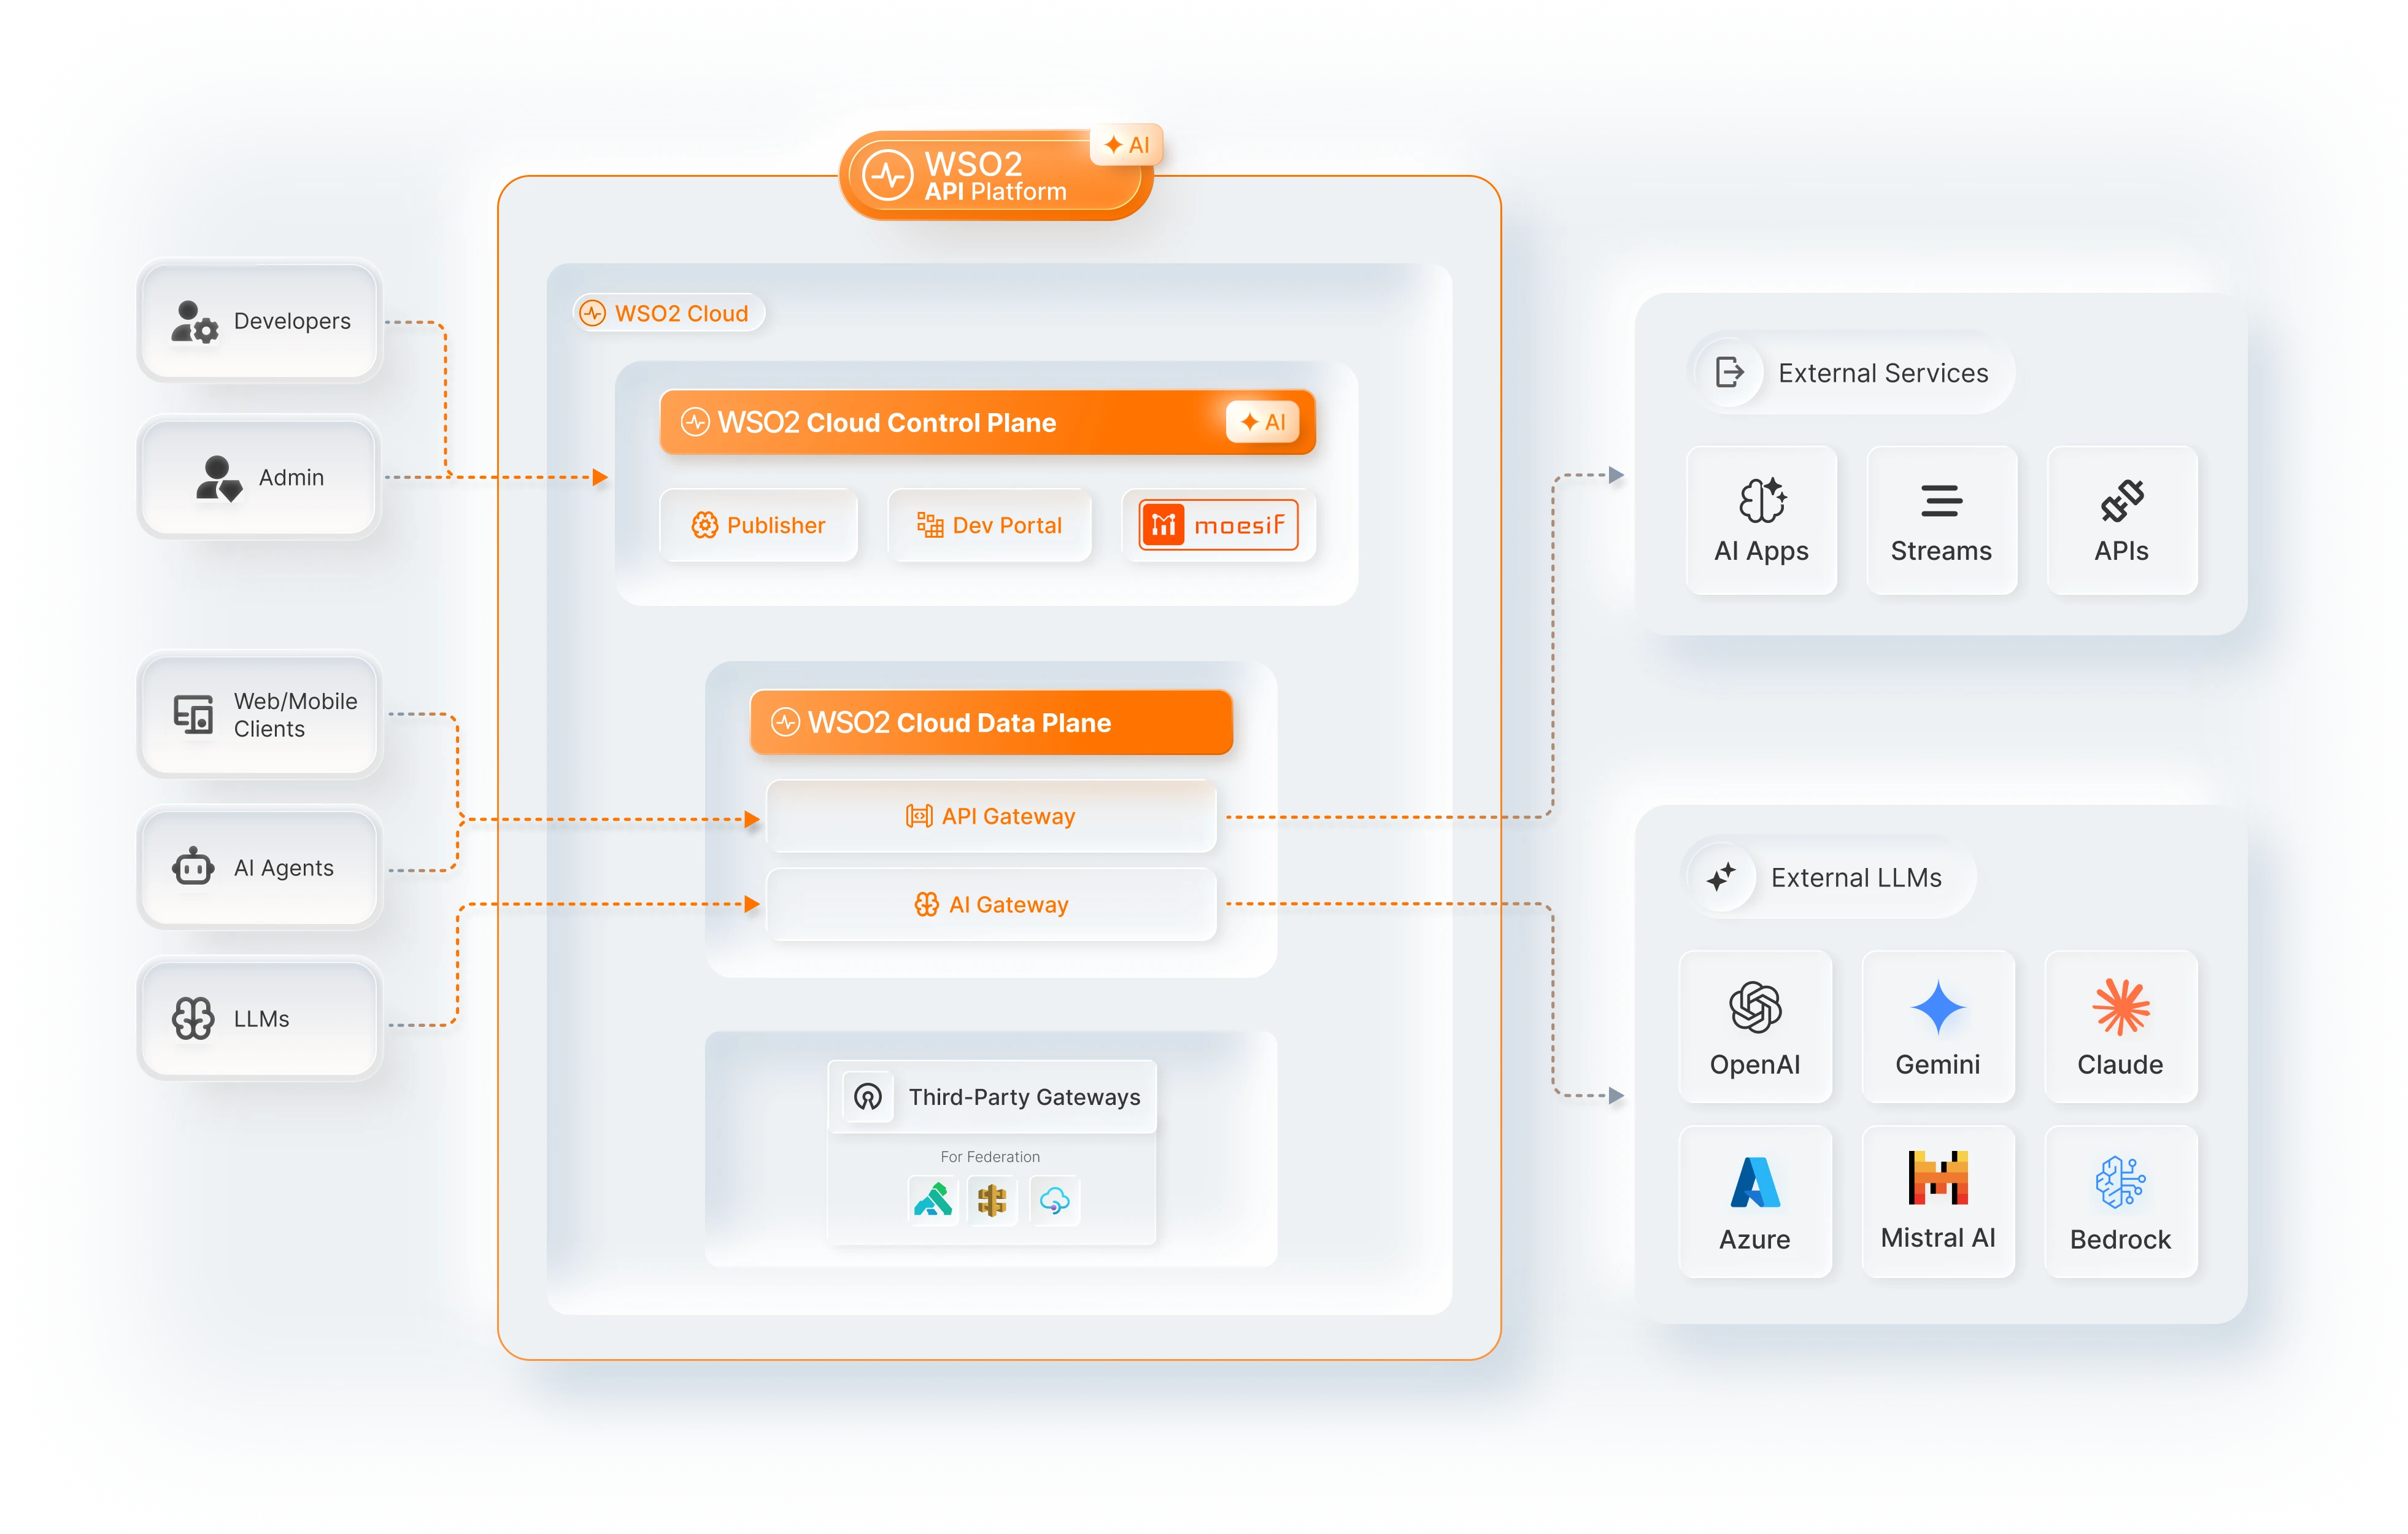Click the Streams label
Image resolution: width=2408 pixels, height=1534 pixels.
(1941, 551)
